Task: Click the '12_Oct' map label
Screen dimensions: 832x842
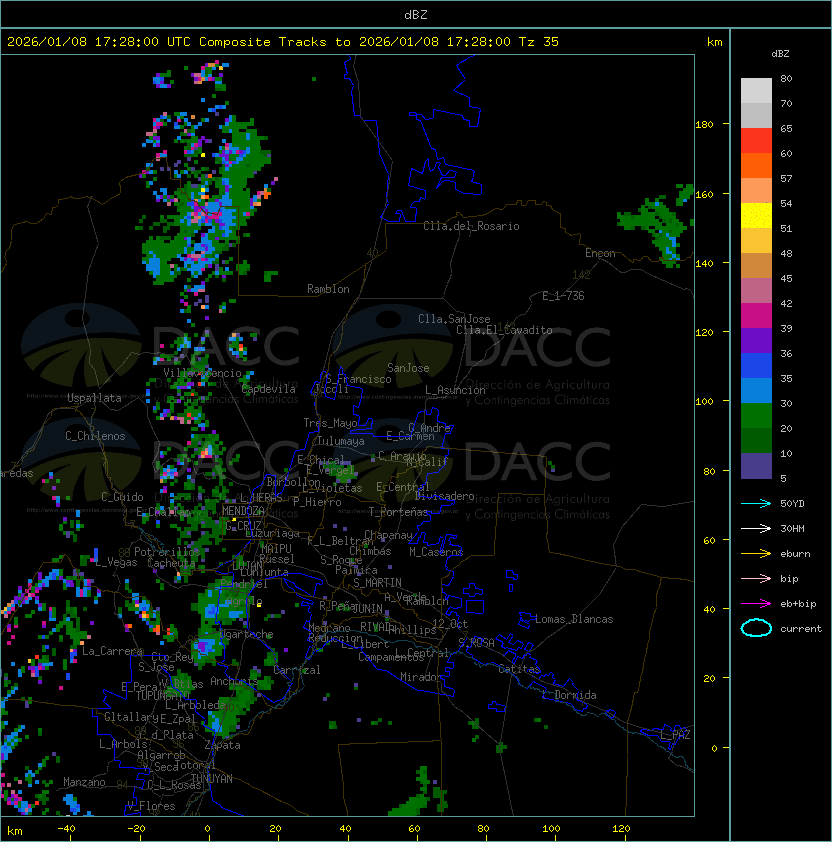Action: tap(450, 624)
